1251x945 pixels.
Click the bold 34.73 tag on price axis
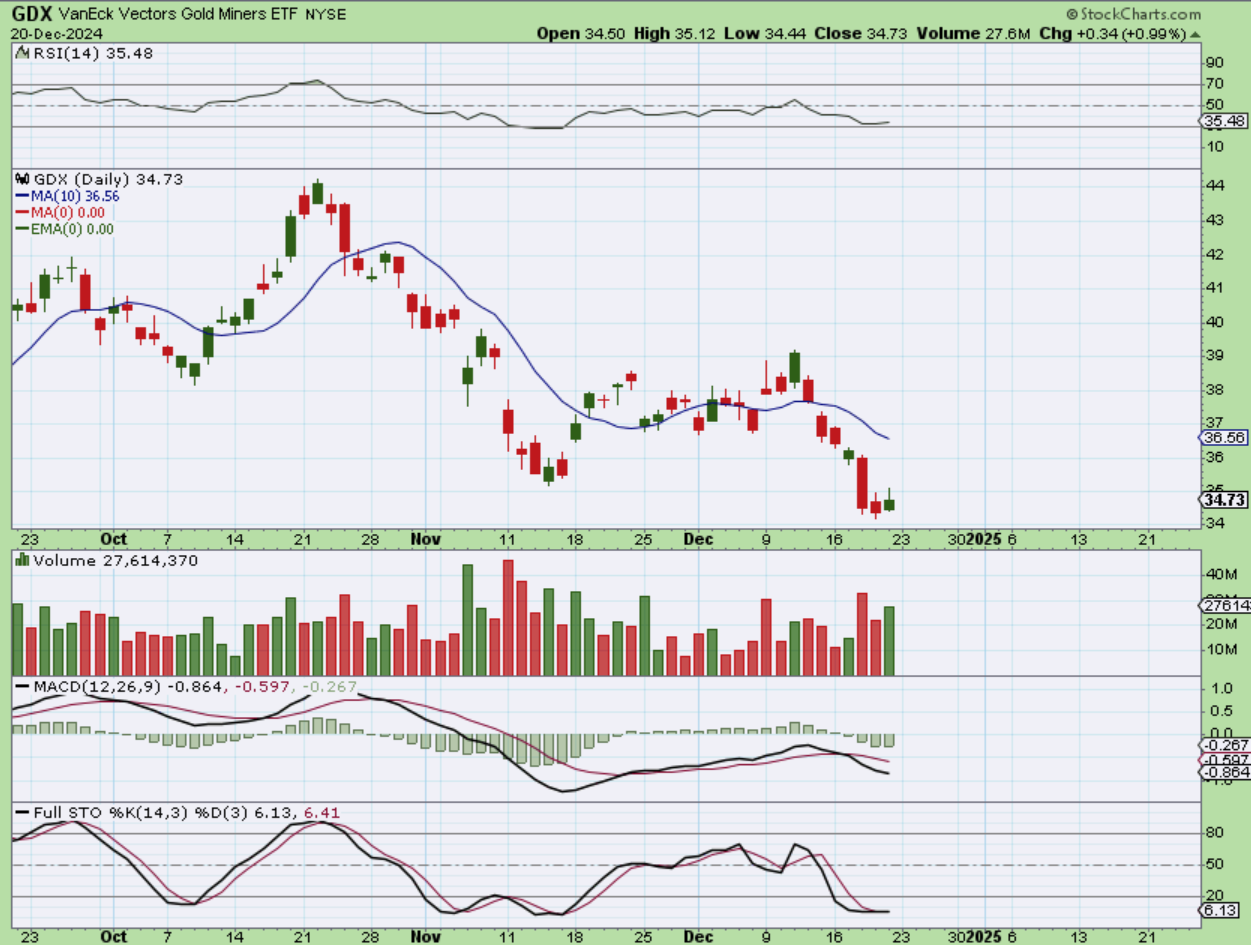click(x=1223, y=499)
